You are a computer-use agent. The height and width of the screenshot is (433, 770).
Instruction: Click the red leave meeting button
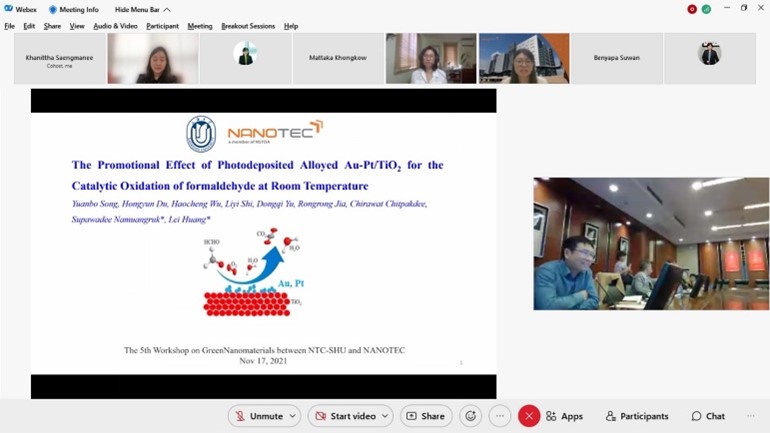click(x=529, y=416)
